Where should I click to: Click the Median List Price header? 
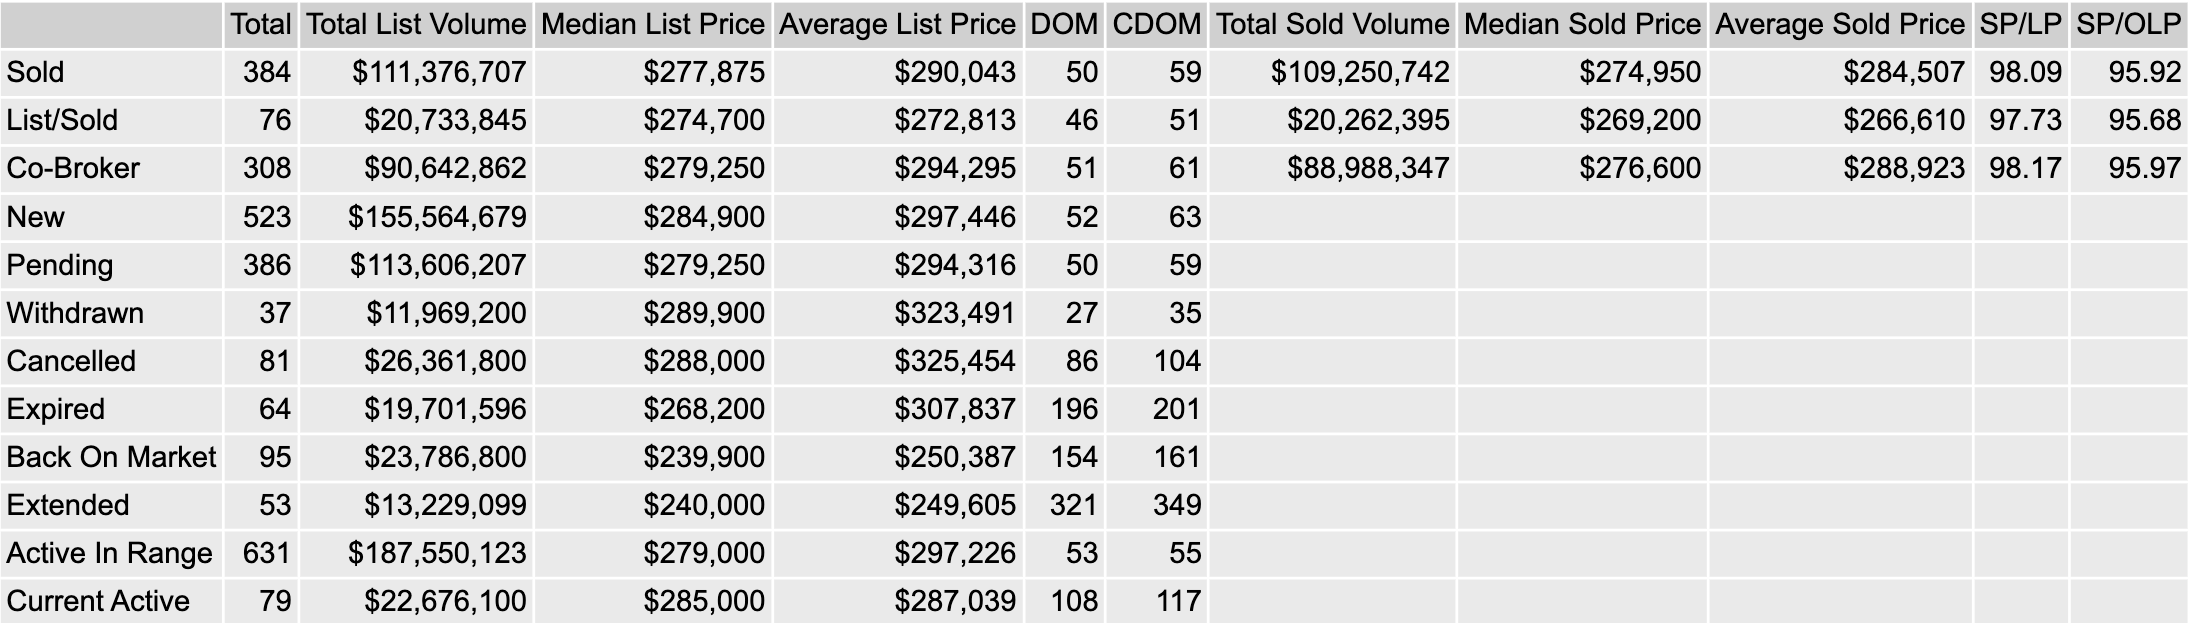[x=653, y=24]
